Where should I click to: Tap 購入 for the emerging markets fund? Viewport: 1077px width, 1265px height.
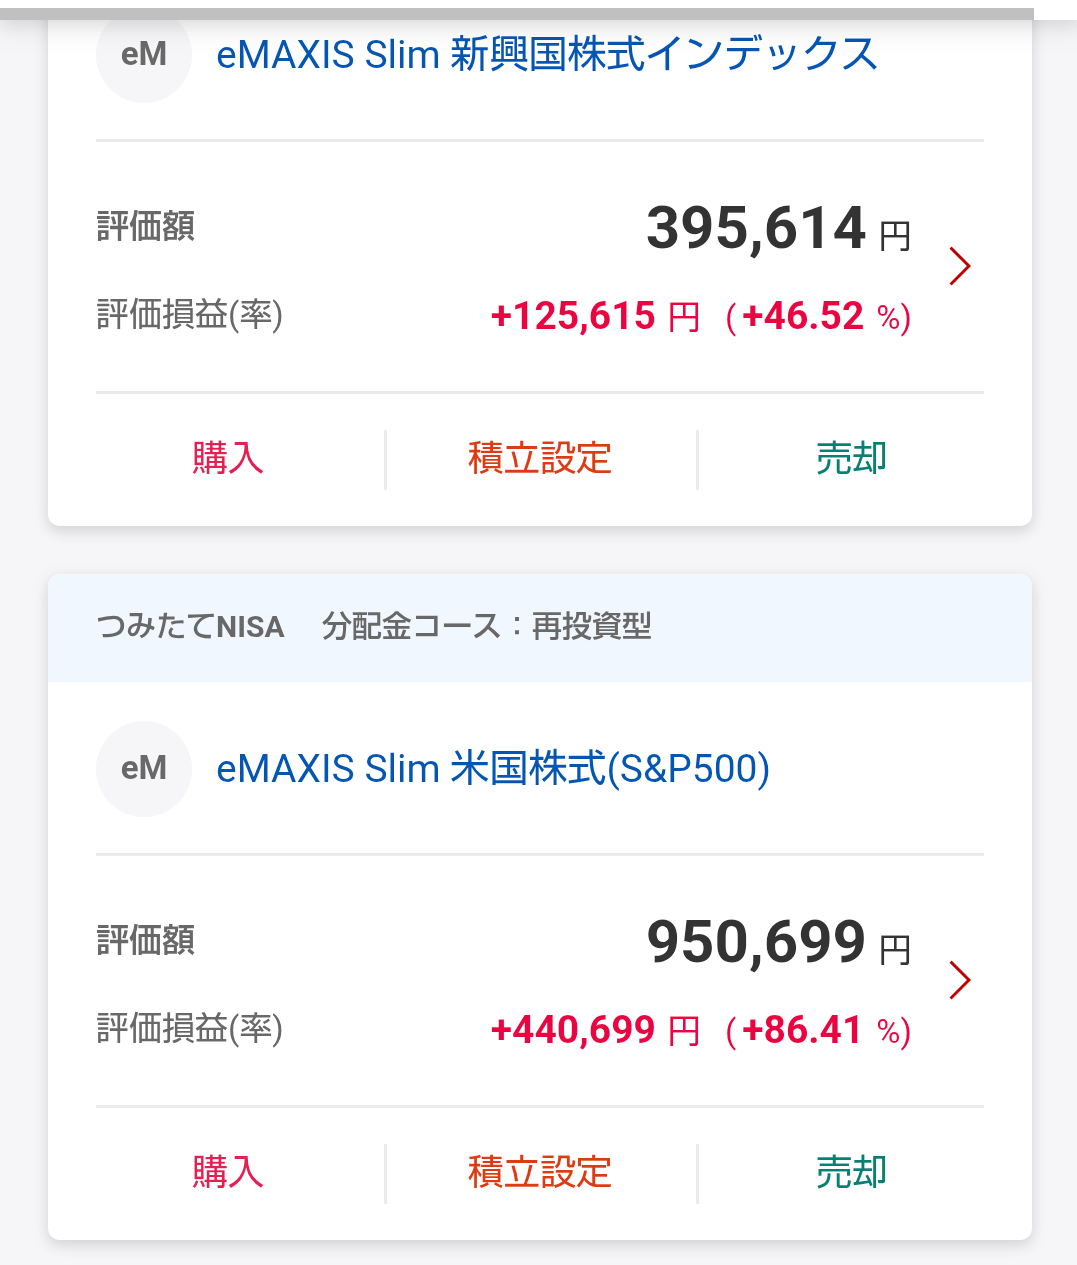228,458
